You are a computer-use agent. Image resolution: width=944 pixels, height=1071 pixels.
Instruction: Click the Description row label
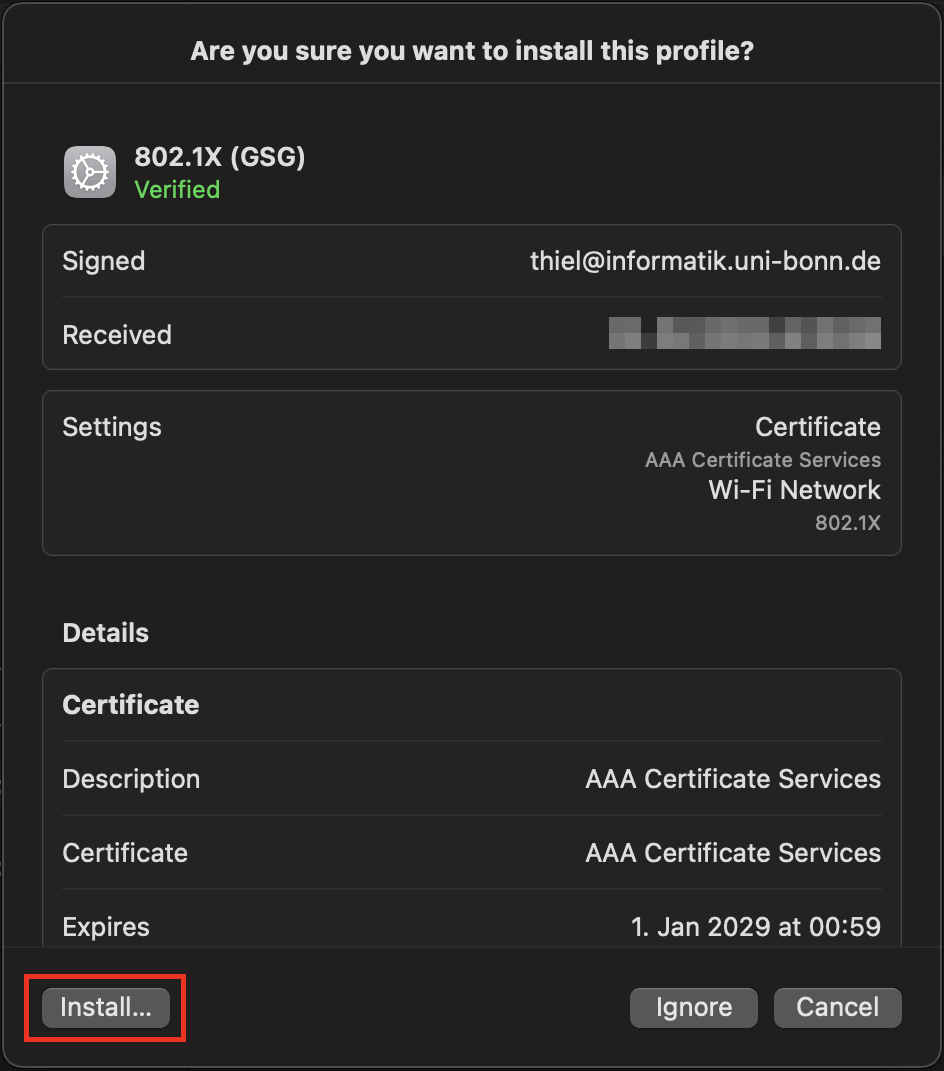pos(131,779)
